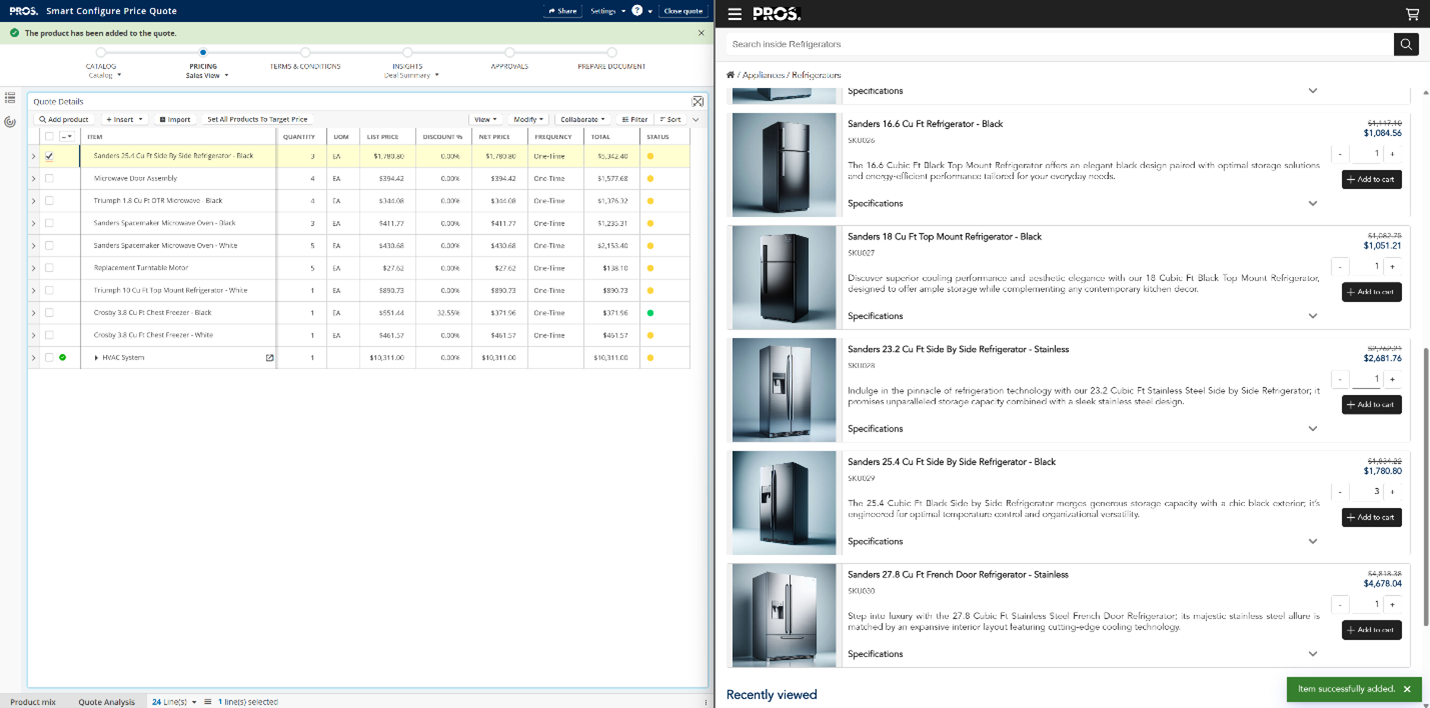Uncheck the Sanders 25.4 Cu Ft row checkbox

49,156
